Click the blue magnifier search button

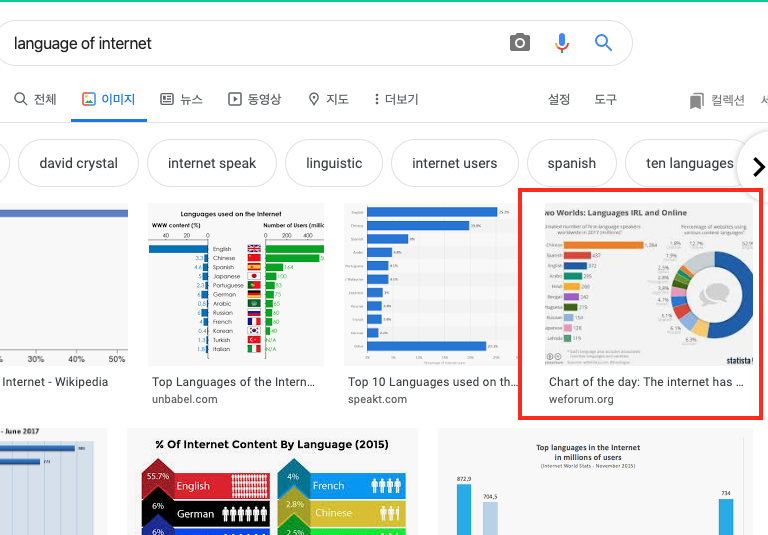[603, 43]
